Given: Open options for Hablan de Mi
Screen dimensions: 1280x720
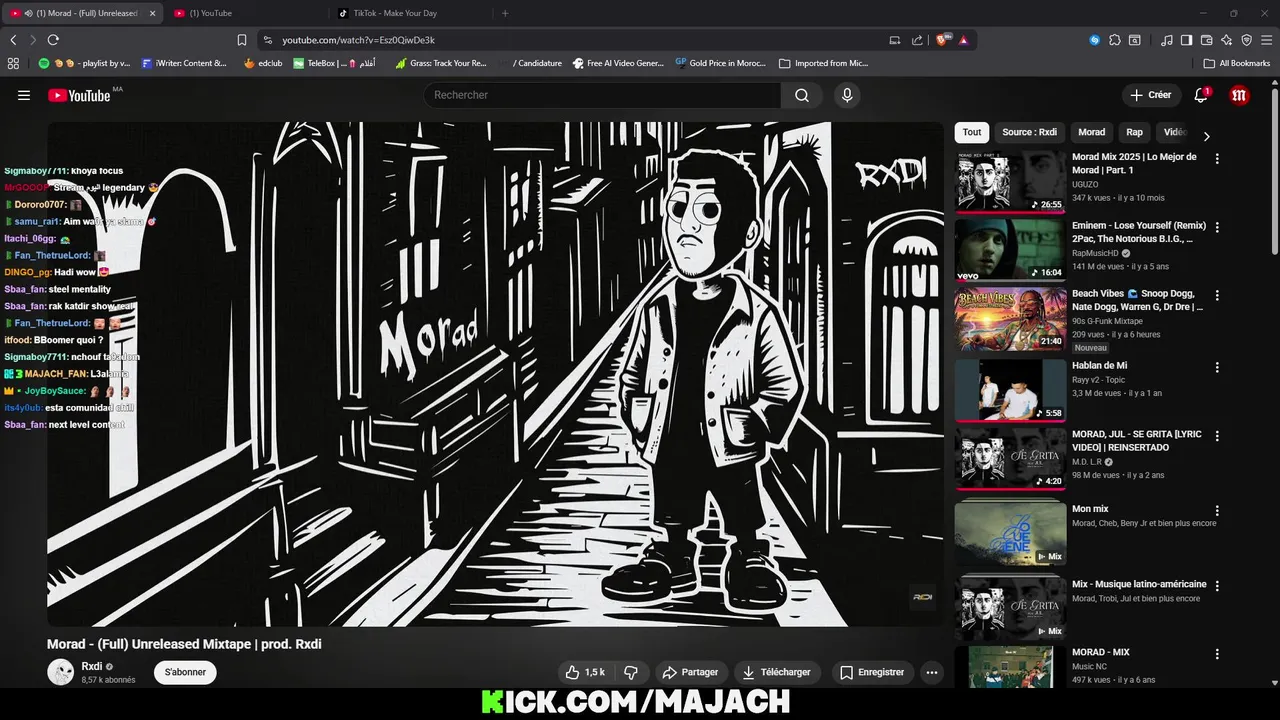Looking at the screenshot, I should click(1217, 367).
